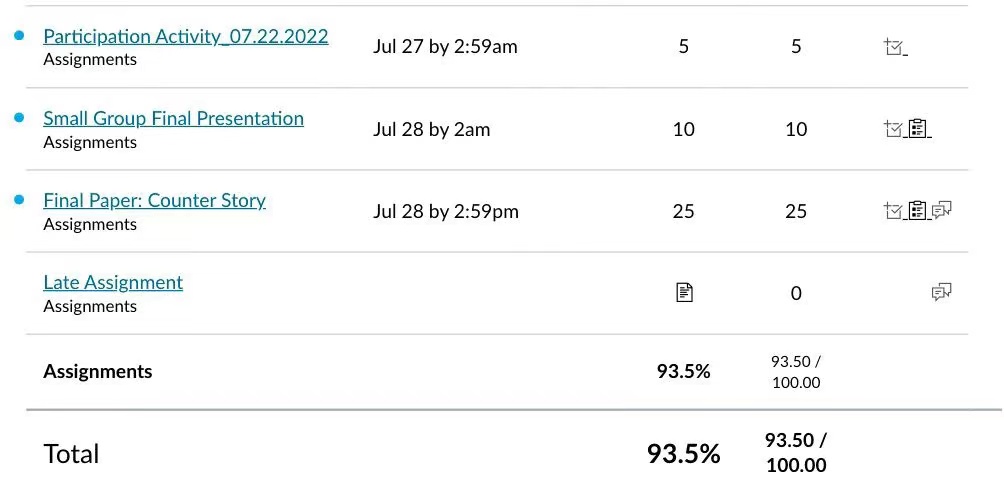Open scoring details for Final Paper: Counter Story
This screenshot has width=1004, height=488.
(x=893, y=210)
